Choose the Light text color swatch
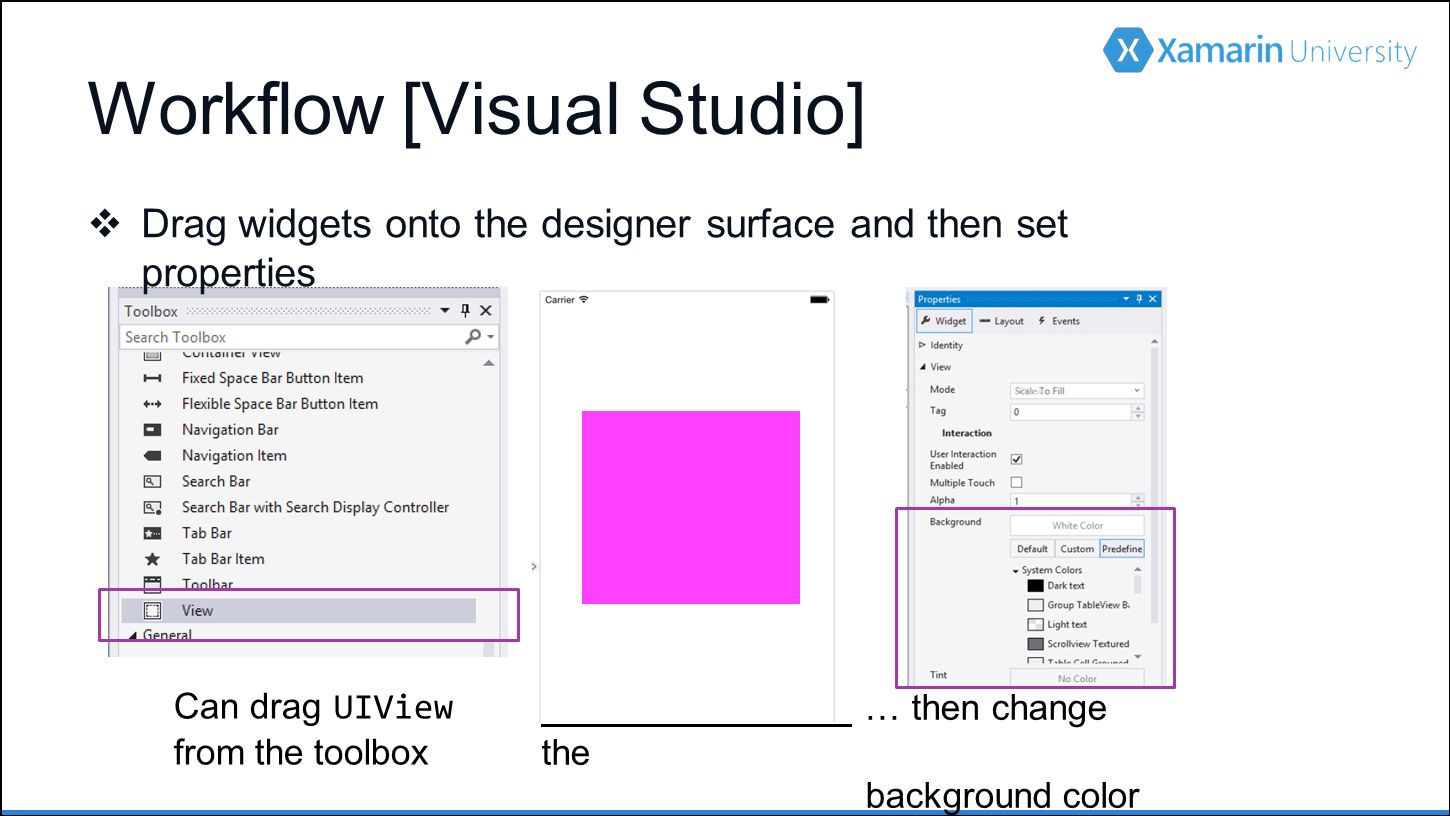 point(1036,624)
